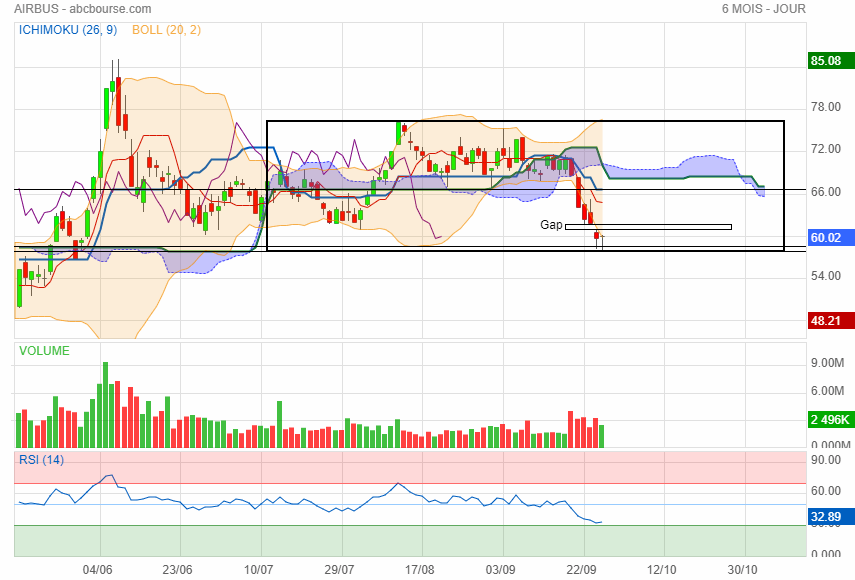The width and height of the screenshot is (855, 580).
Task: Click the red 48.21 low price tag
Action: click(x=831, y=321)
